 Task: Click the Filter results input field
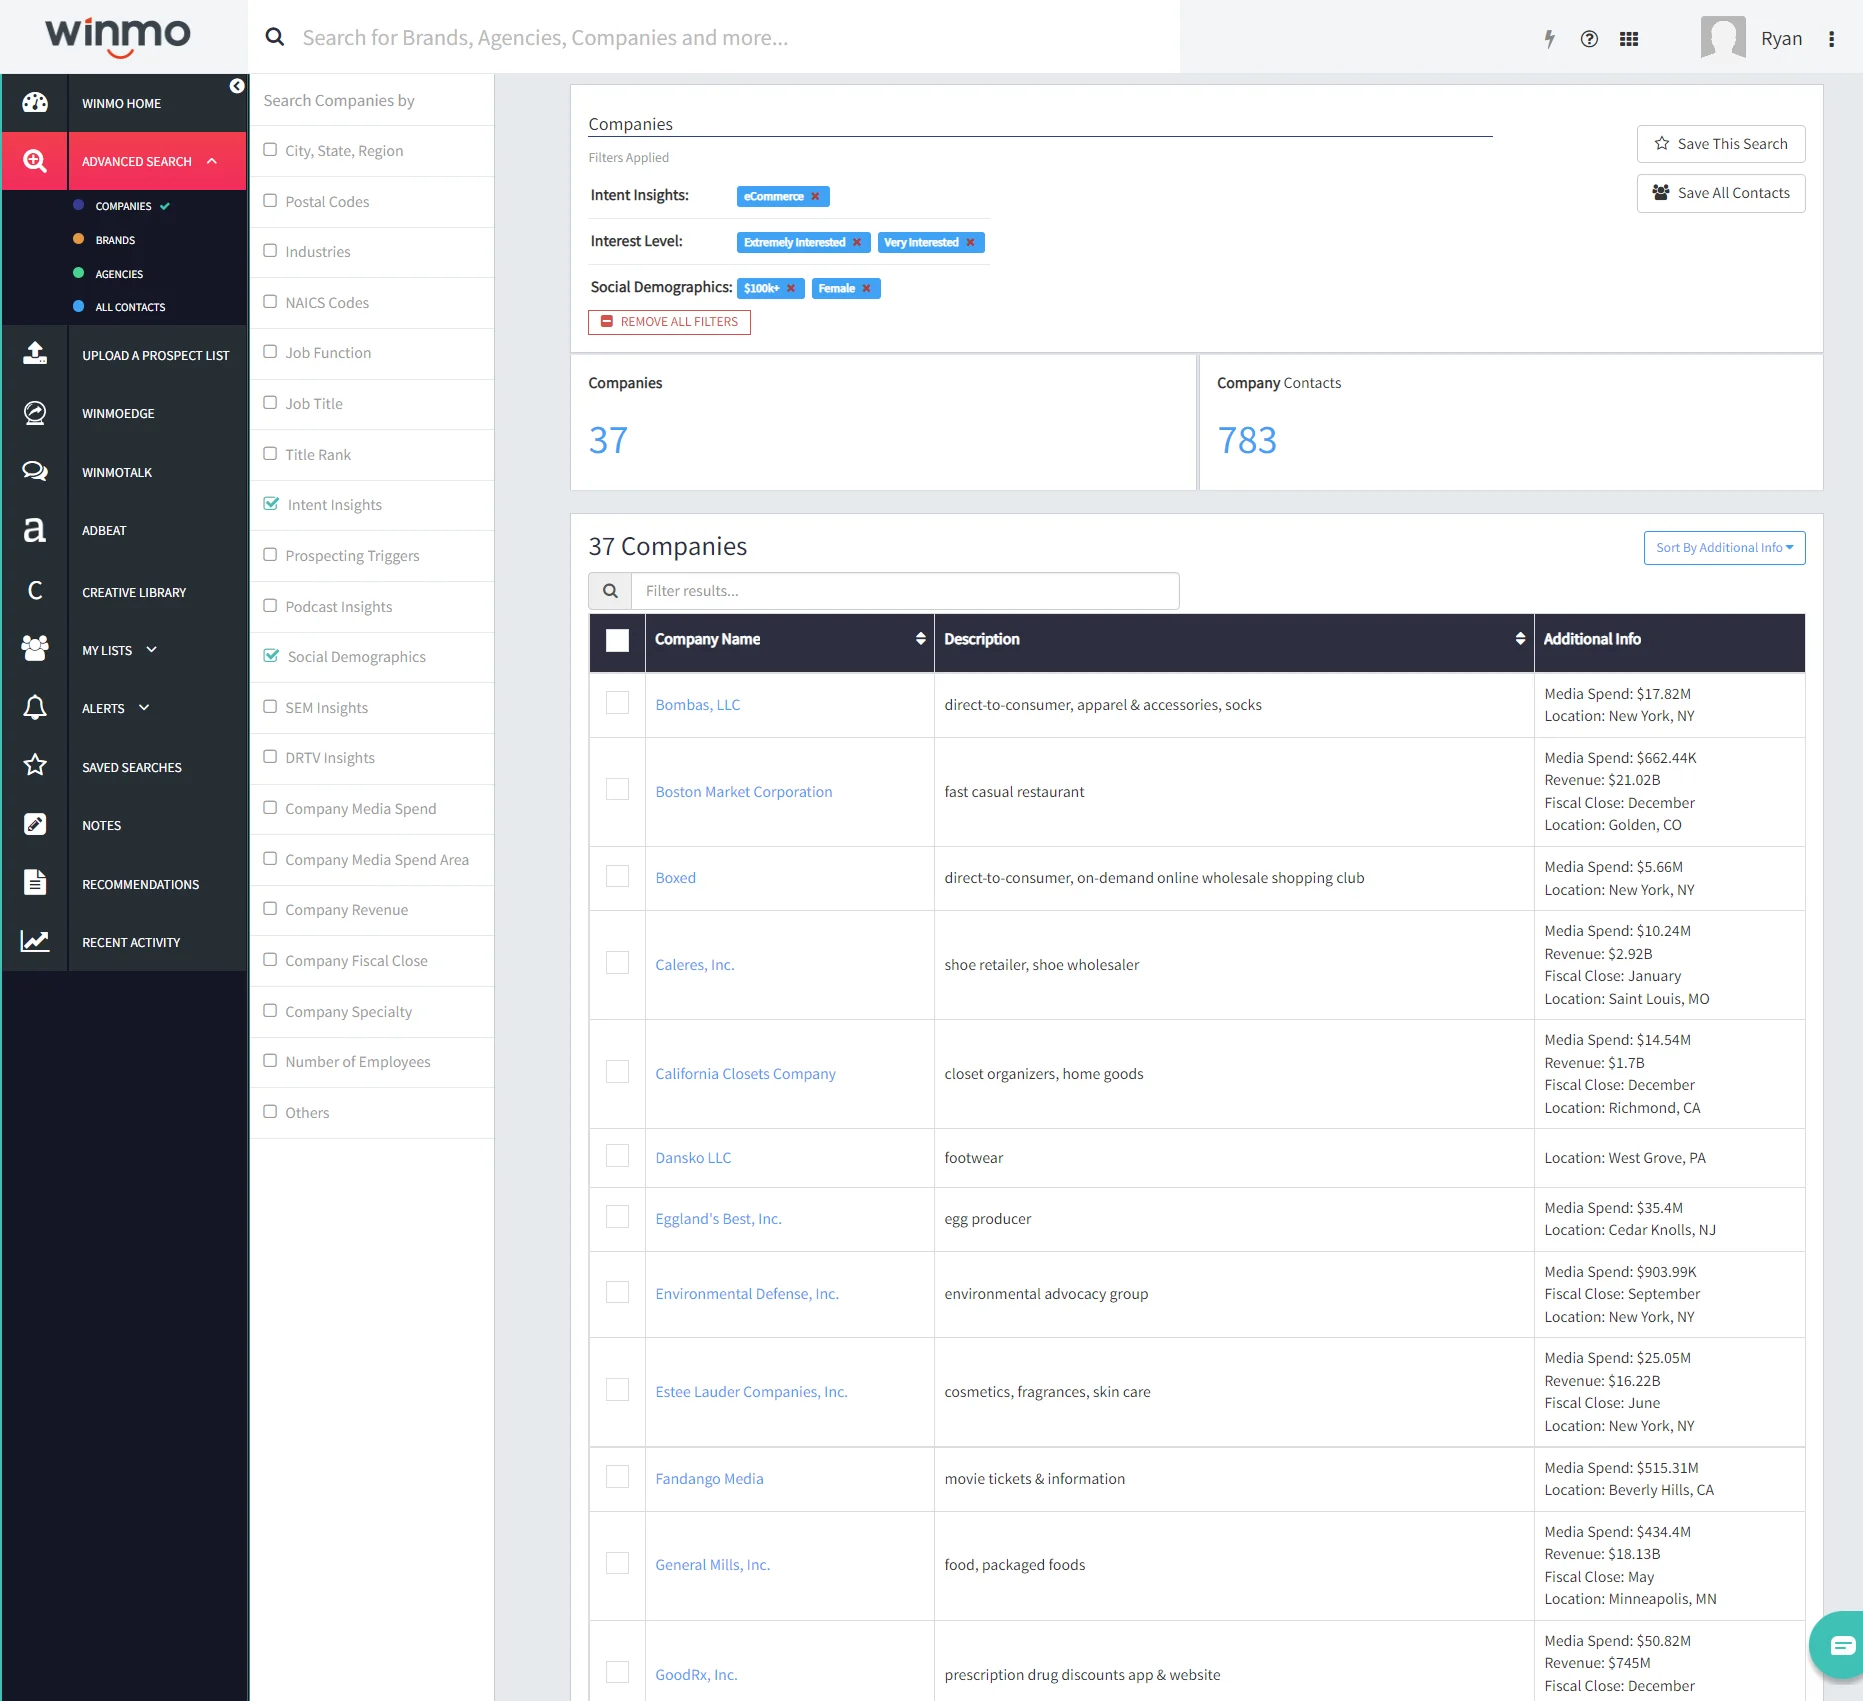click(905, 591)
